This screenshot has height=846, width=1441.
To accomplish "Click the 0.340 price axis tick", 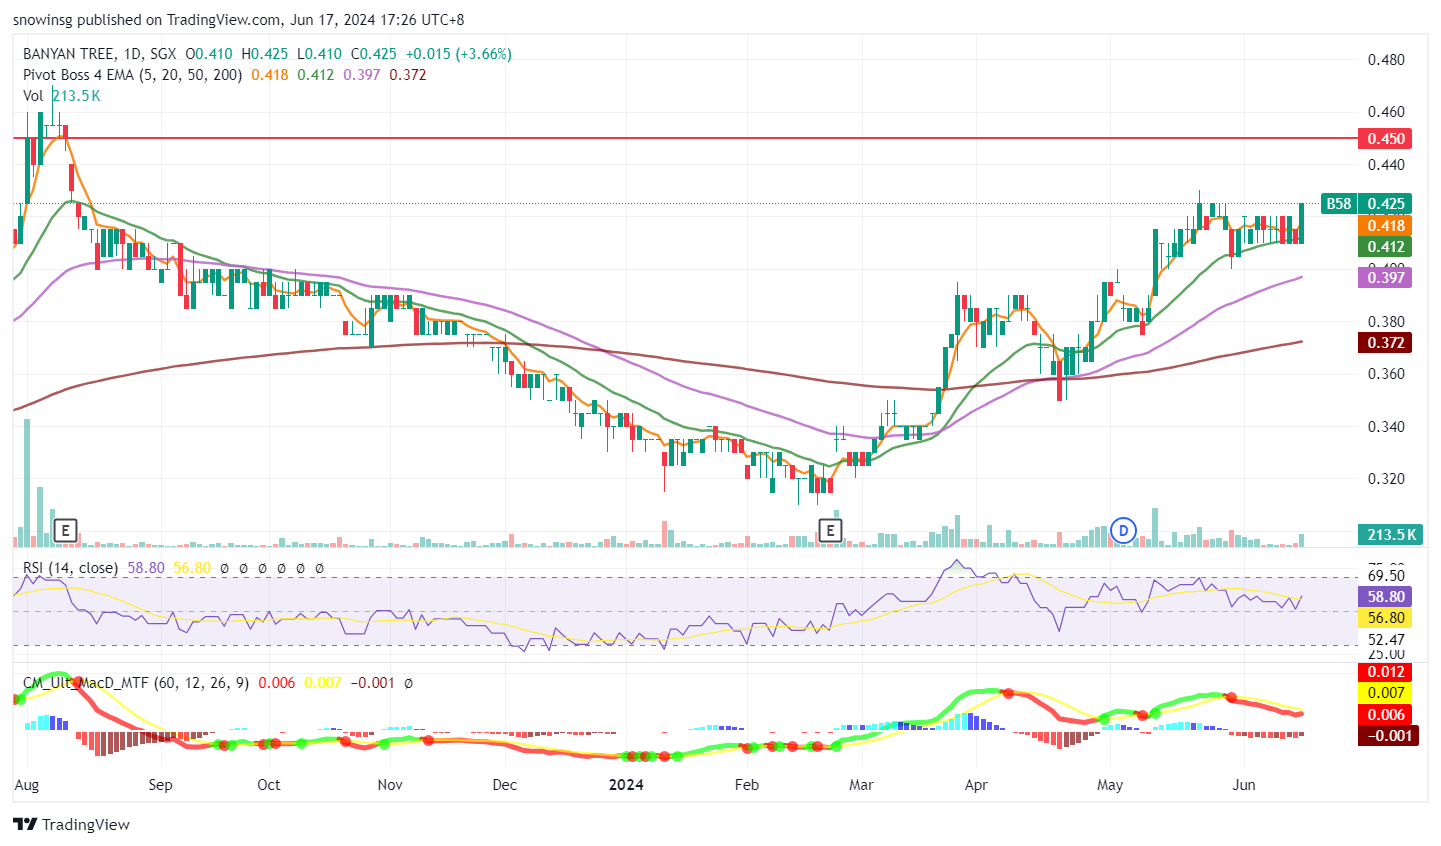I will pos(1386,427).
